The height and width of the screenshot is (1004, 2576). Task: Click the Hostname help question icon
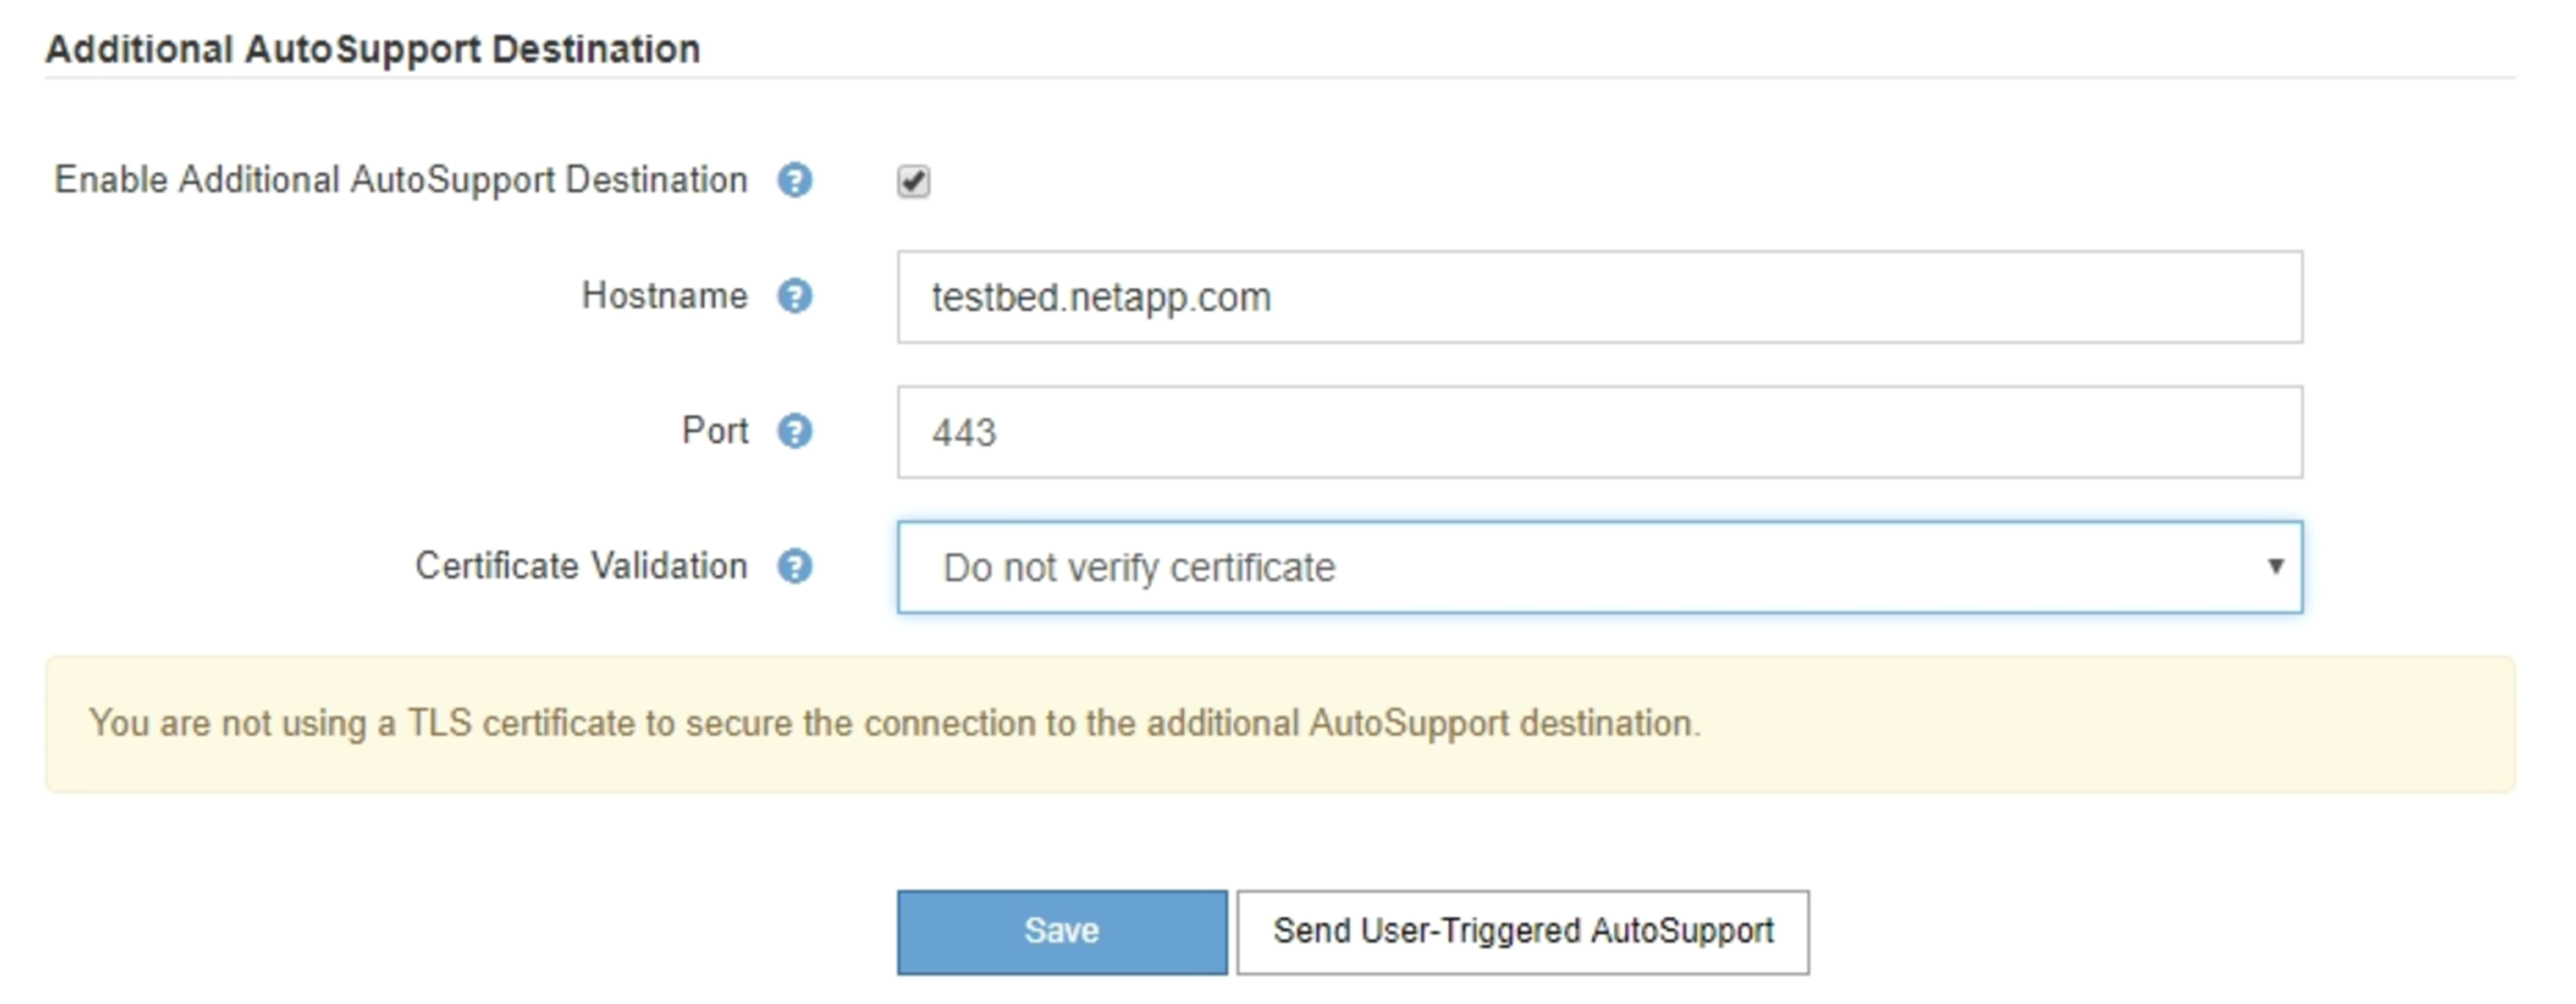coord(794,297)
